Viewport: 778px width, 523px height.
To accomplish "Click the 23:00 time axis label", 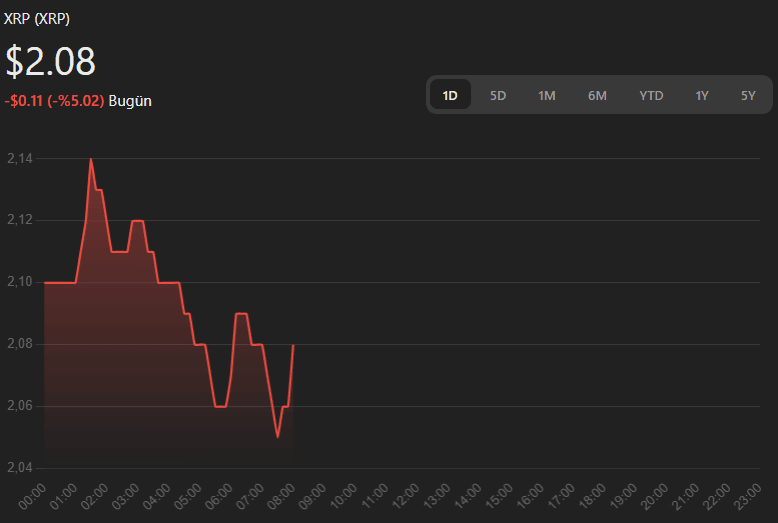I will [746, 496].
